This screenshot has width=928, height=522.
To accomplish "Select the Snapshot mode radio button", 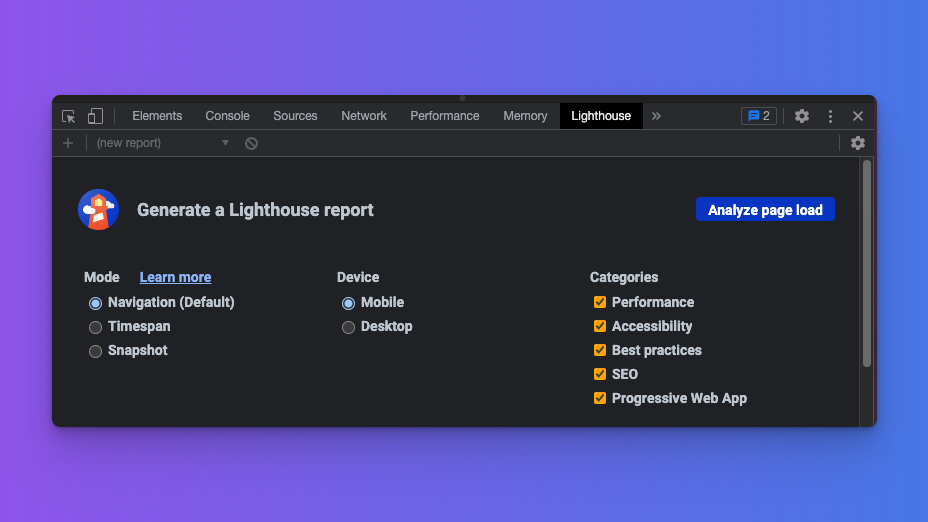I will [96, 351].
